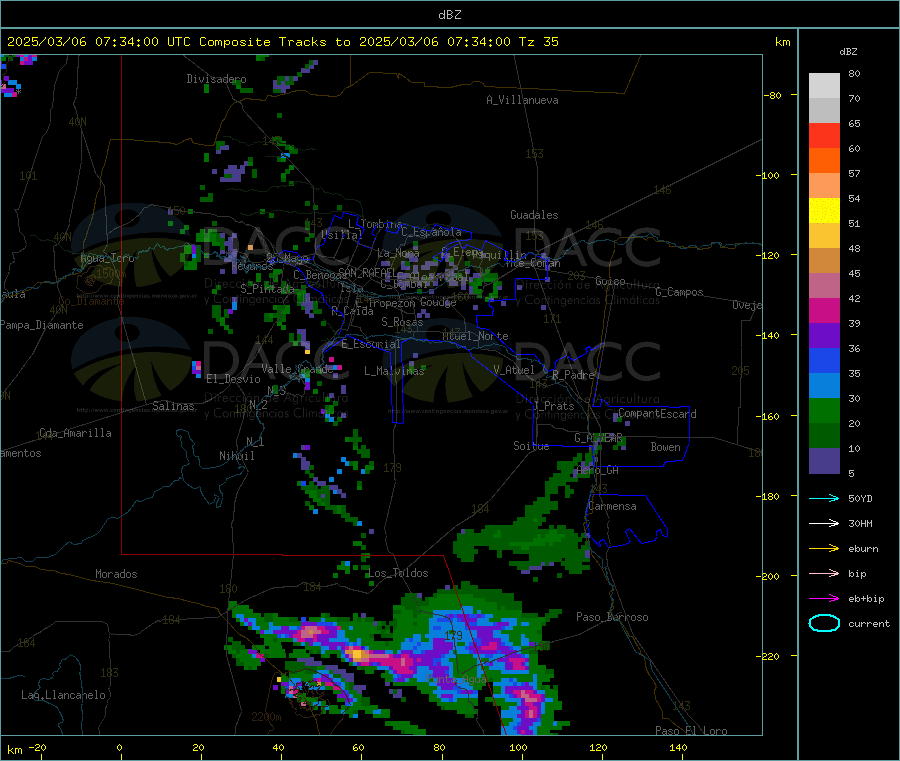Screen dimensions: 900x761
Task: Click the S_Rosas map label
Action: [402, 322]
